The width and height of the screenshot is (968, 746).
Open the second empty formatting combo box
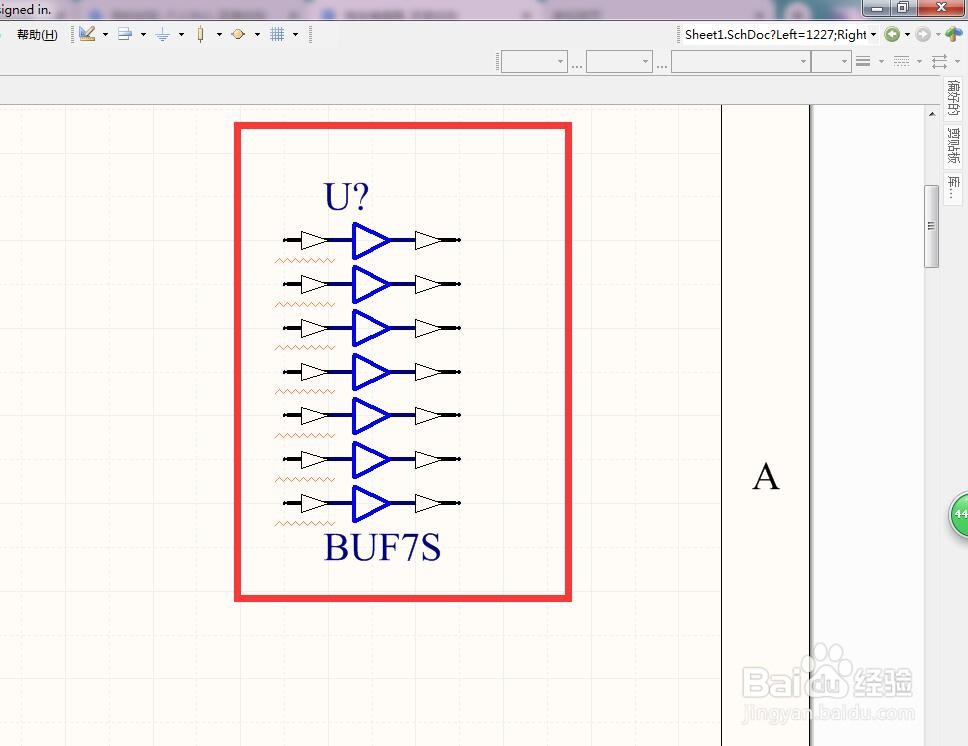(619, 61)
